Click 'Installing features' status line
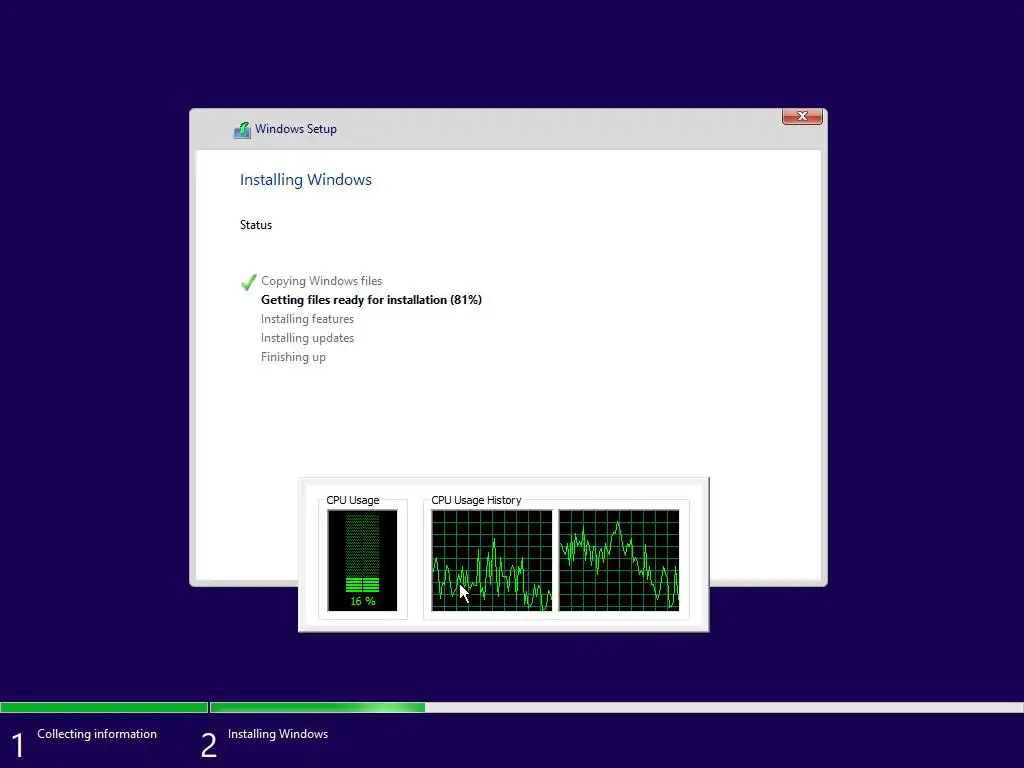 (x=307, y=319)
